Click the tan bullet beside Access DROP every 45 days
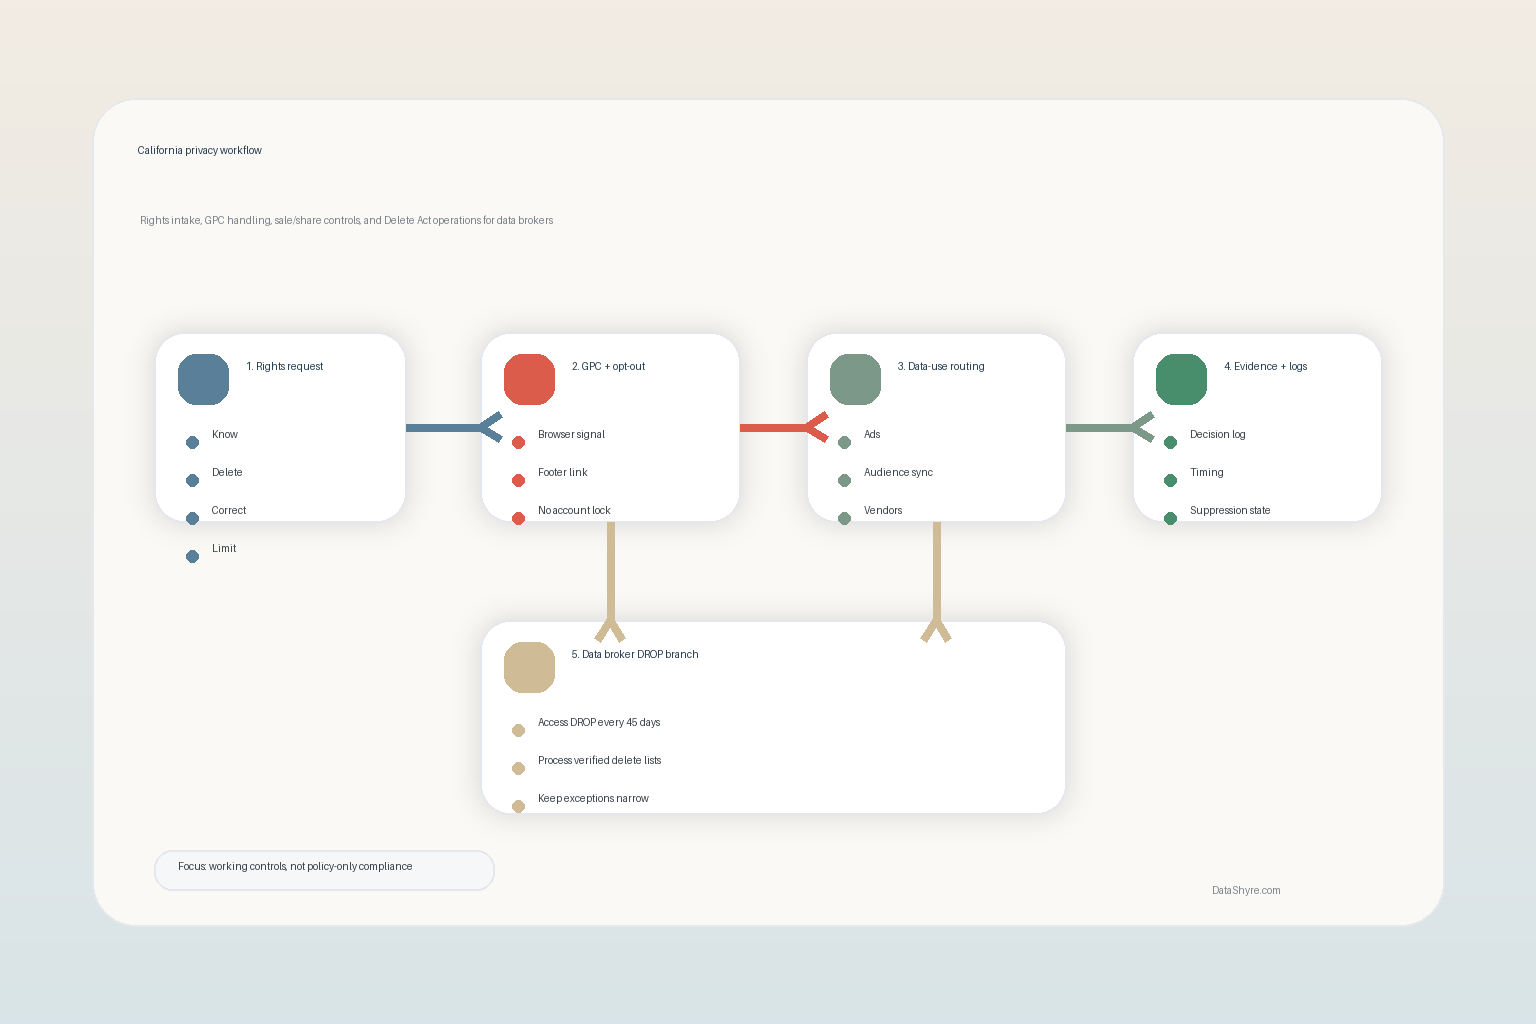This screenshot has width=1536, height=1024. pyautogui.click(x=518, y=730)
